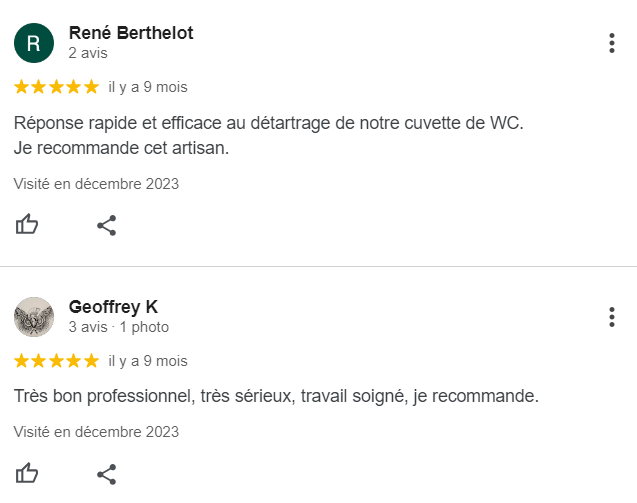Open Geoffrey K's profile picture thumbnail

click(x=34, y=317)
